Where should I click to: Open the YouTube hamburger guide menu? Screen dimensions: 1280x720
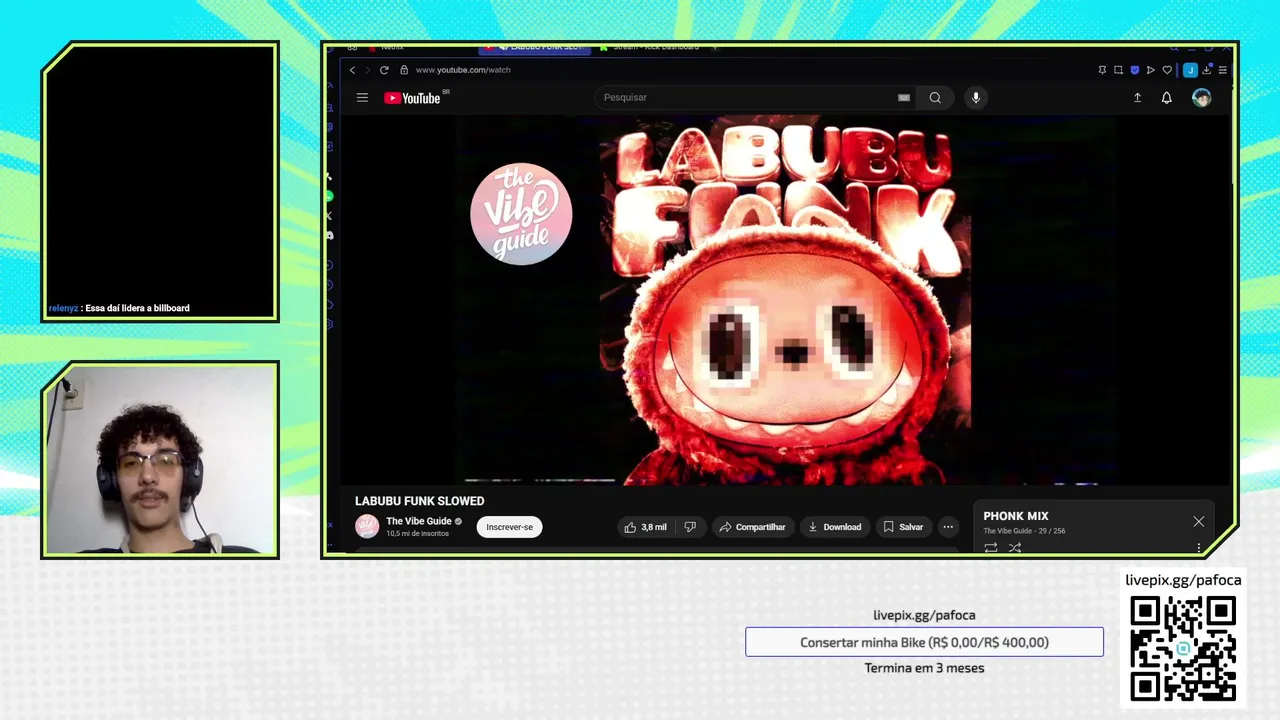tap(362, 98)
